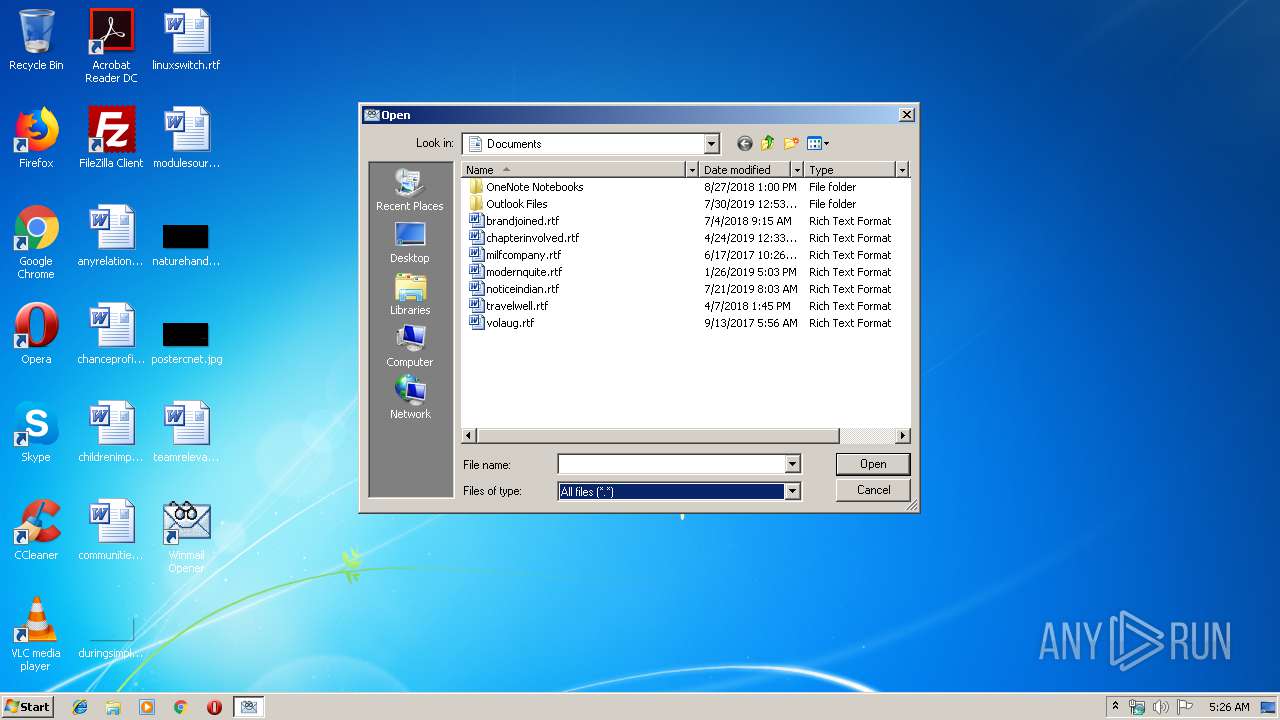
Task: Click the volume tray icon
Action: (1161, 707)
